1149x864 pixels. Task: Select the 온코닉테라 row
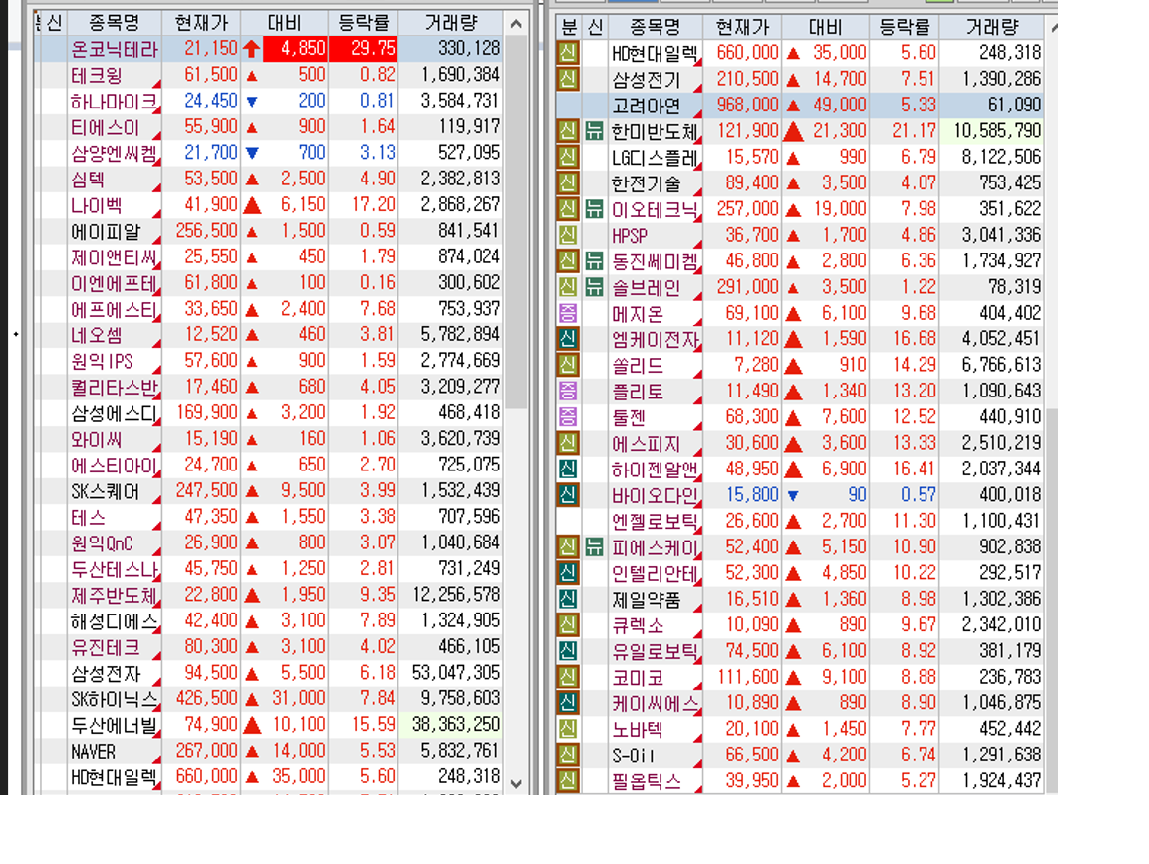[x=268, y=49]
